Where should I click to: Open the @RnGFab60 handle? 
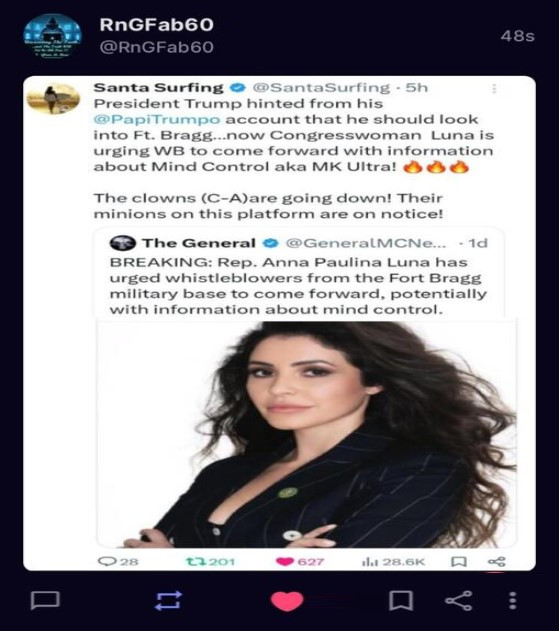[x=157, y=47]
